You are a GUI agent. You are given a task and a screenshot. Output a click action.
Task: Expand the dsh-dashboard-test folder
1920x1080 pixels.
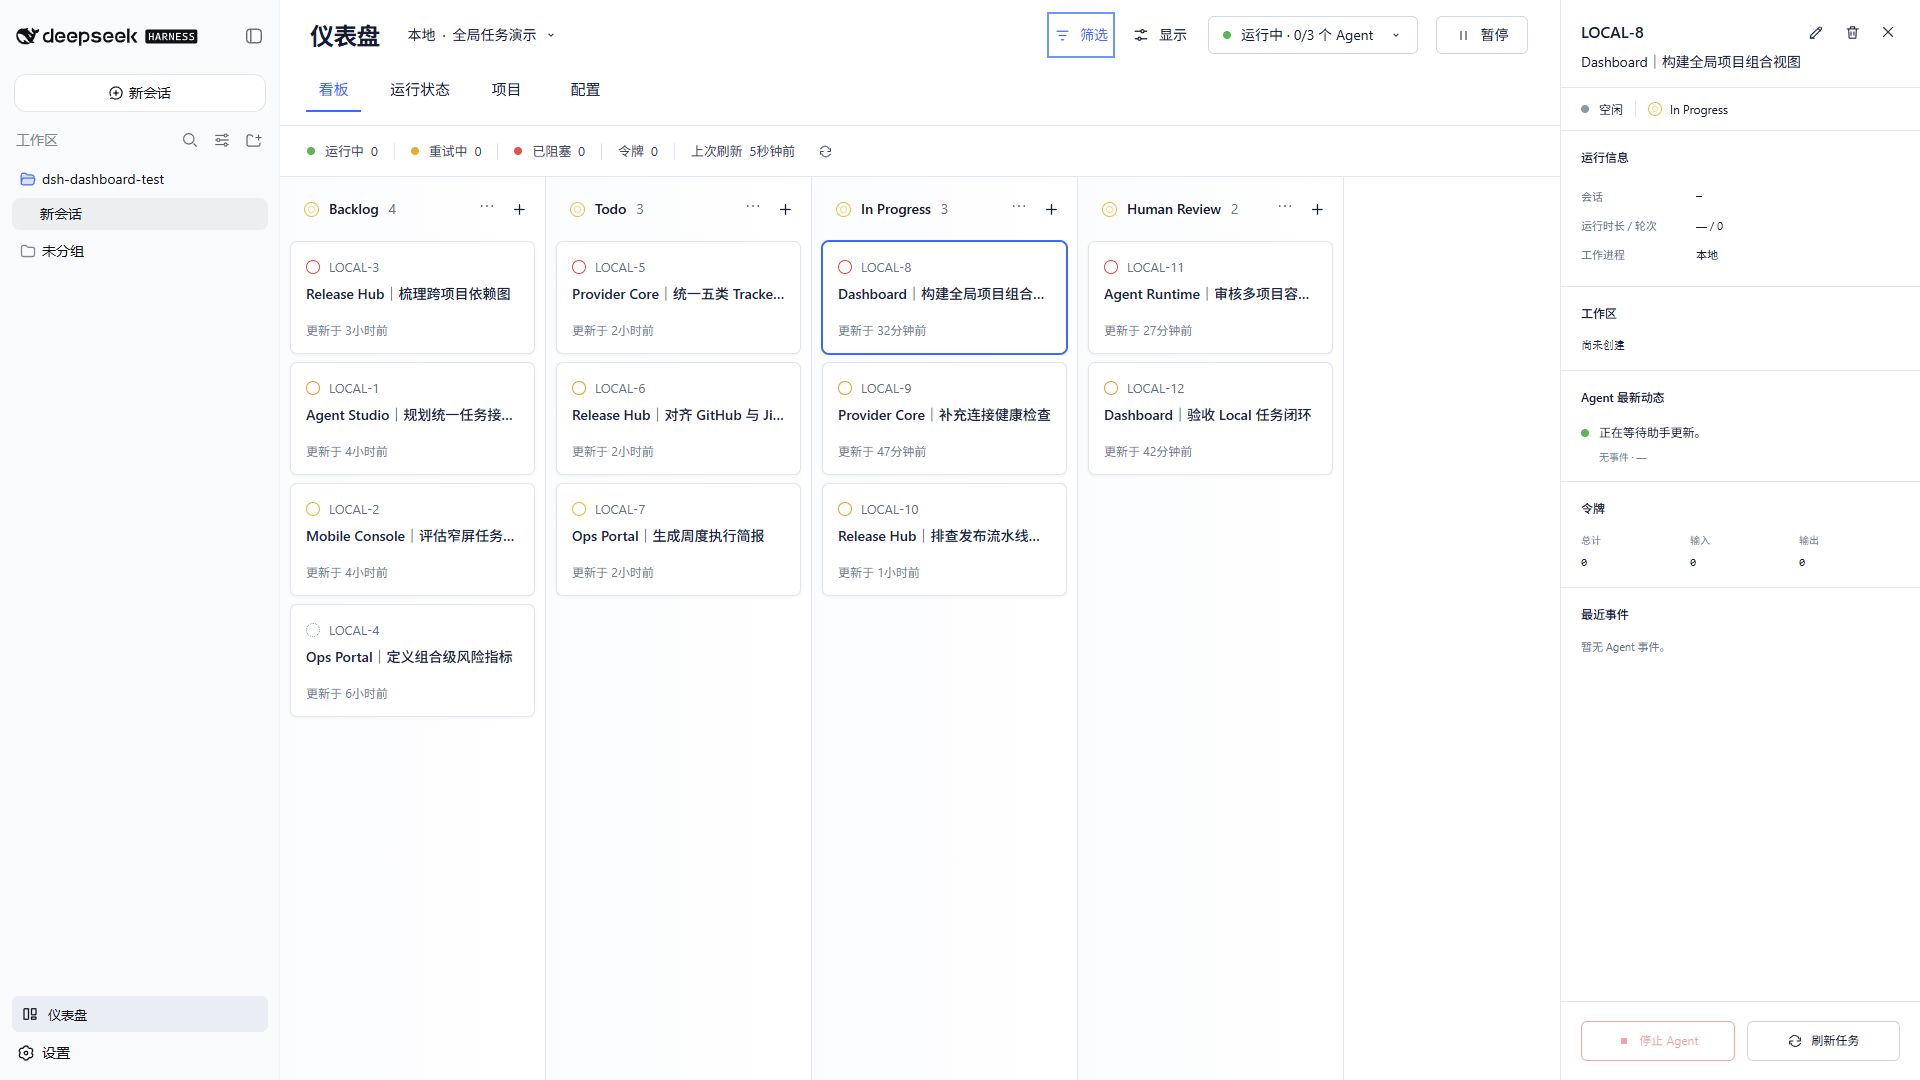[140, 179]
